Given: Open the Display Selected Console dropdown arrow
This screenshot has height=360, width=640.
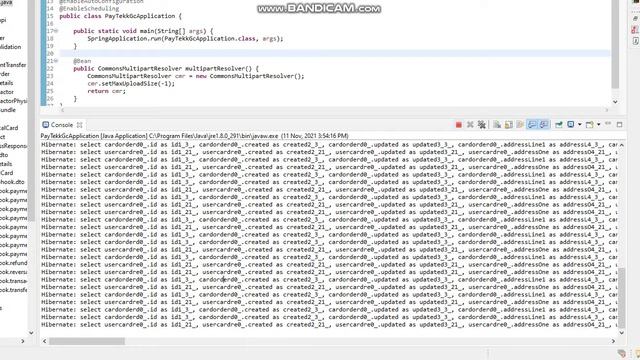Looking at the screenshot, I should click(x=580, y=124).
